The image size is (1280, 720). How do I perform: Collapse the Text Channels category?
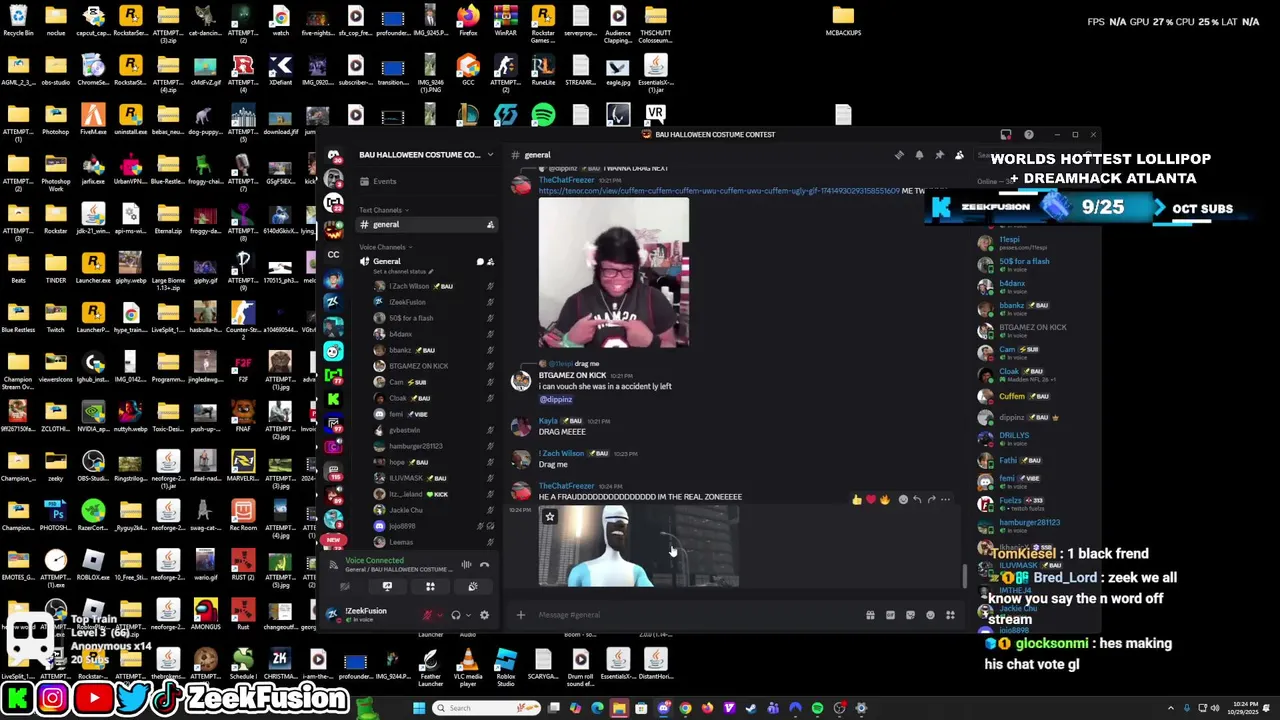click(x=383, y=210)
